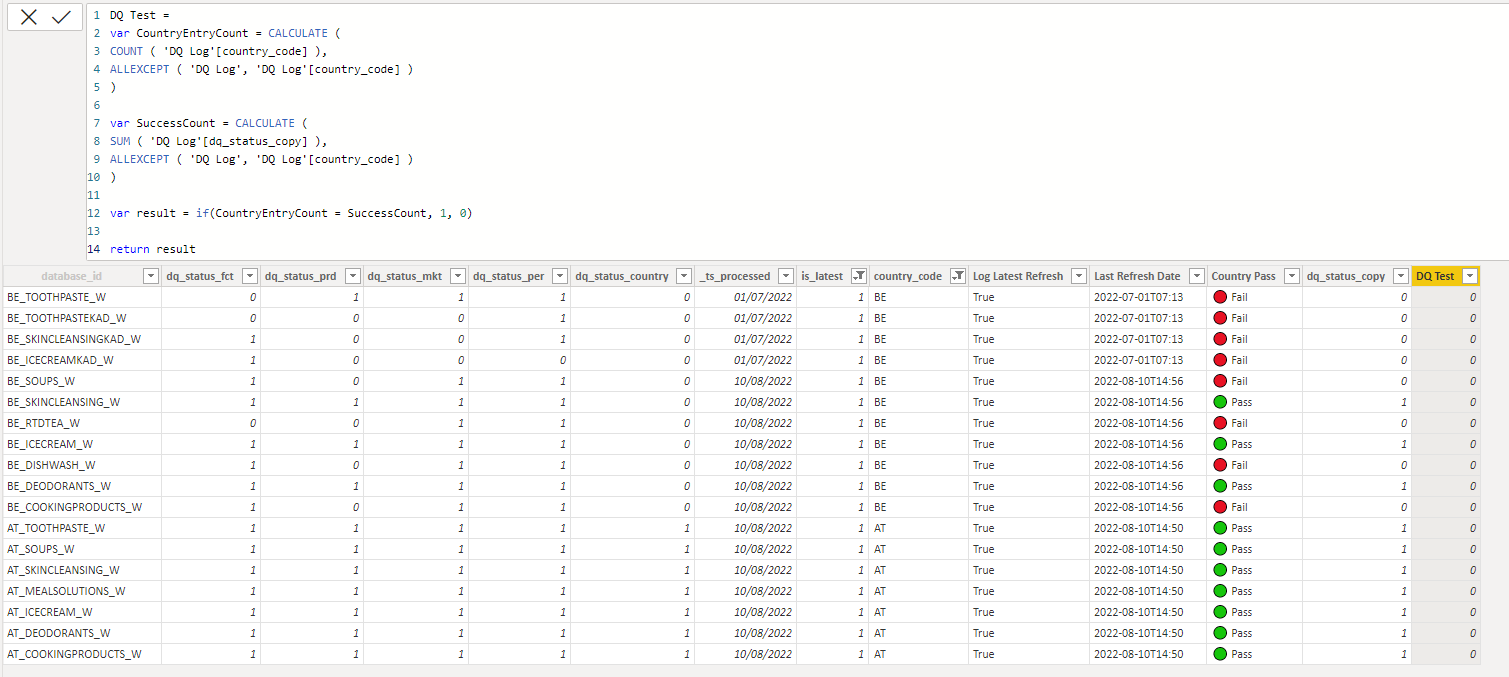The image size is (1509, 677).
Task: Open database_id column filter dropdown
Action: point(151,276)
